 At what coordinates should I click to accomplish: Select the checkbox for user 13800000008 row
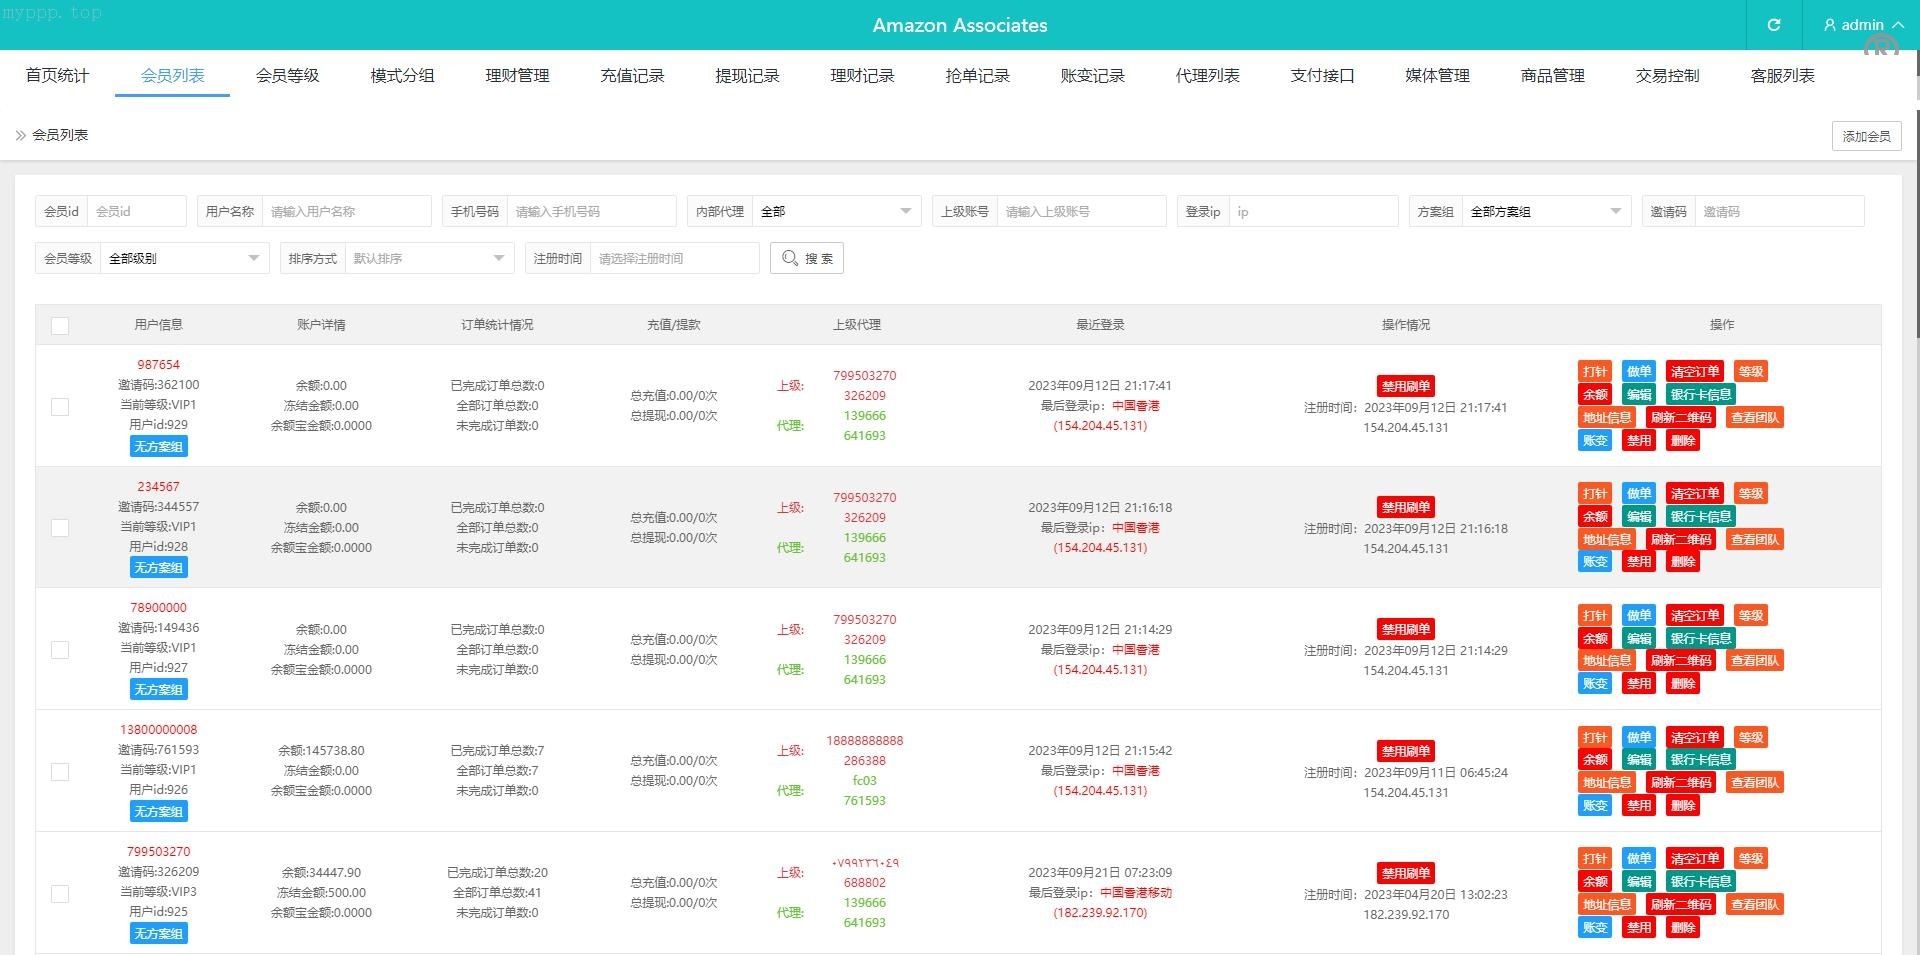coord(60,772)
